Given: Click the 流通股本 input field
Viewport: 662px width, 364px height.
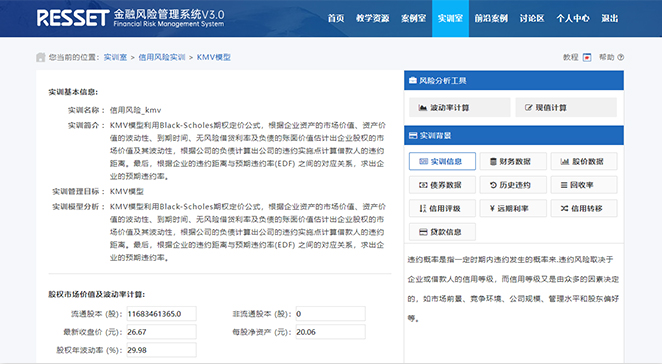Looking at the screenshot, I should tap(161, 314).
